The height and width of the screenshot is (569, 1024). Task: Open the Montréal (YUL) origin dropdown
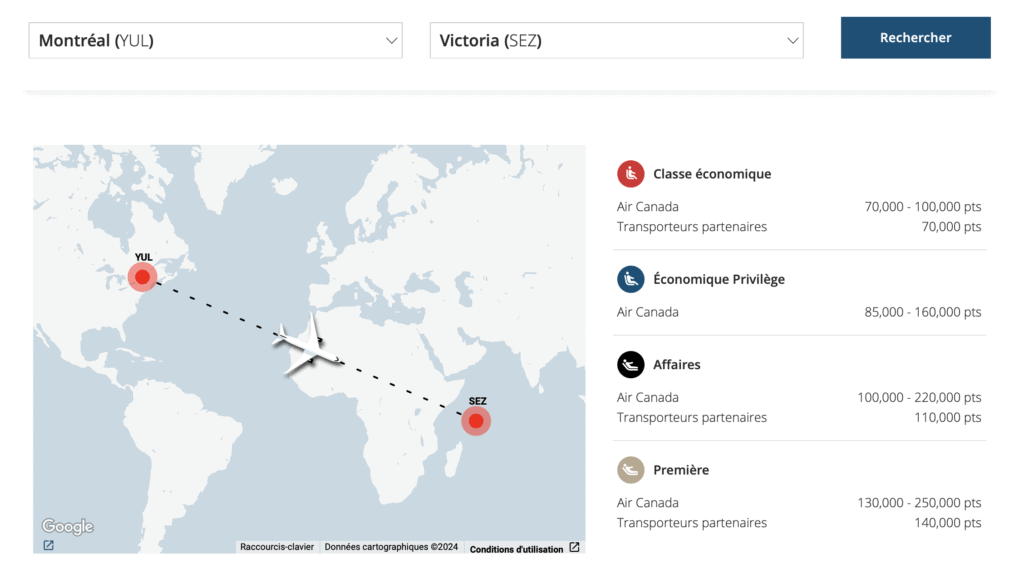[x=200, y=41]
